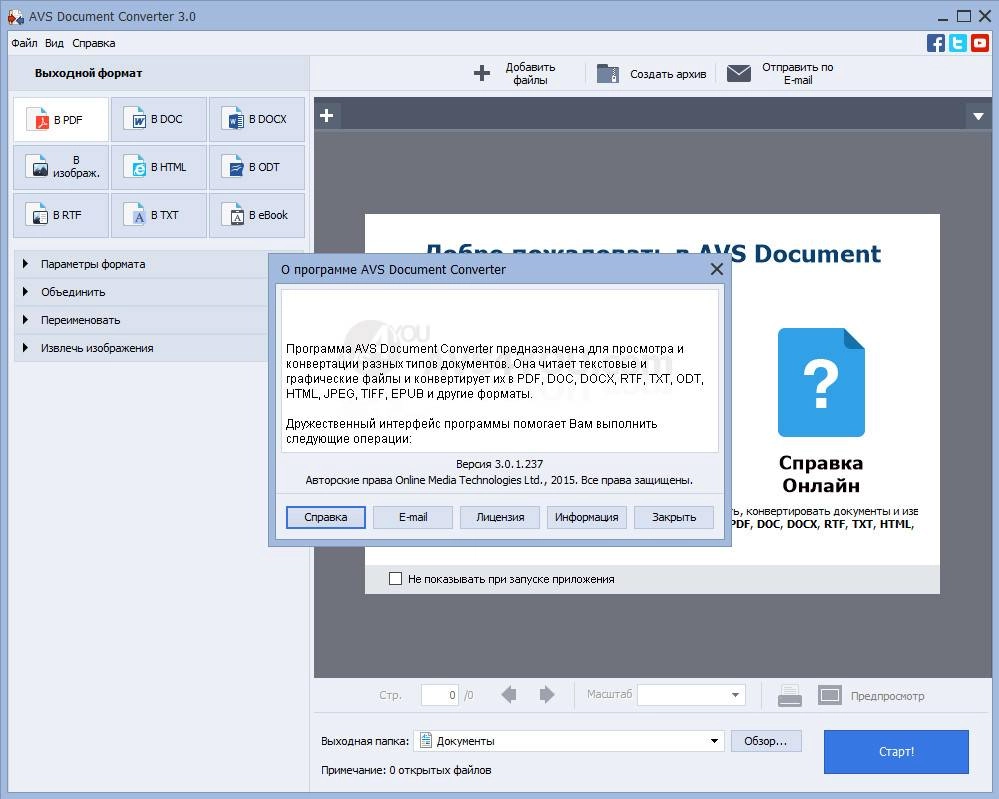Select the To TXT output format

pos(159,215)
